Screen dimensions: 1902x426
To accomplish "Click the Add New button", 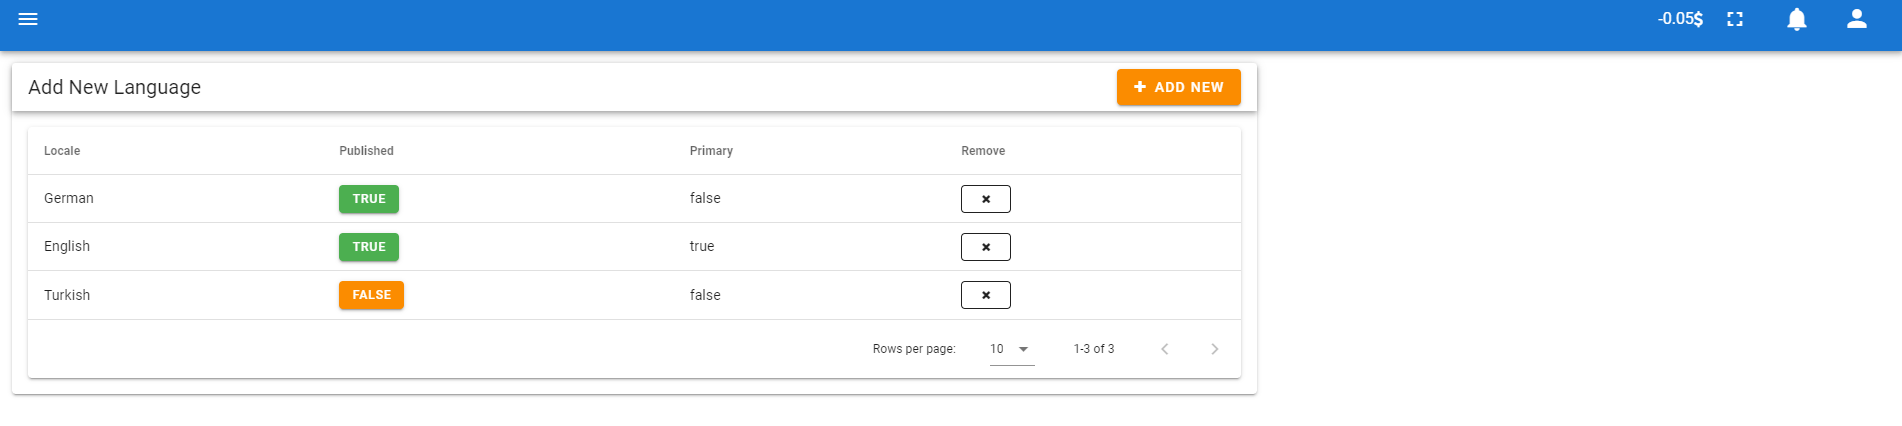I will (x=1178, y=87).
